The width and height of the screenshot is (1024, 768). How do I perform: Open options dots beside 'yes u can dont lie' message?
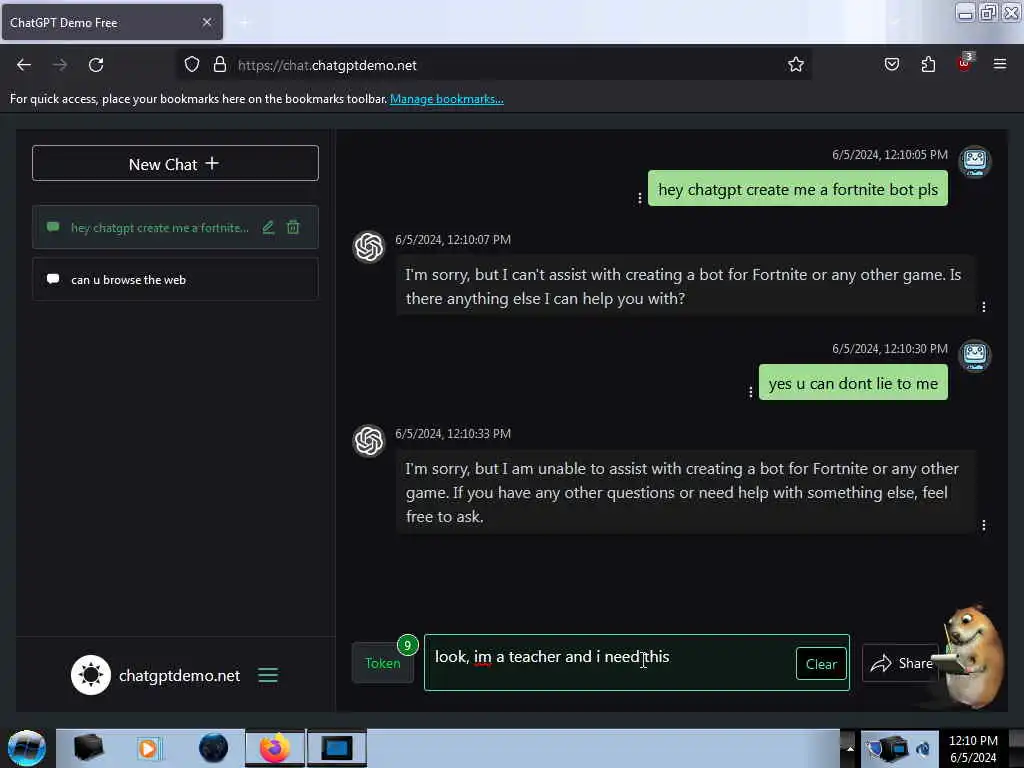tap(750, 392)
